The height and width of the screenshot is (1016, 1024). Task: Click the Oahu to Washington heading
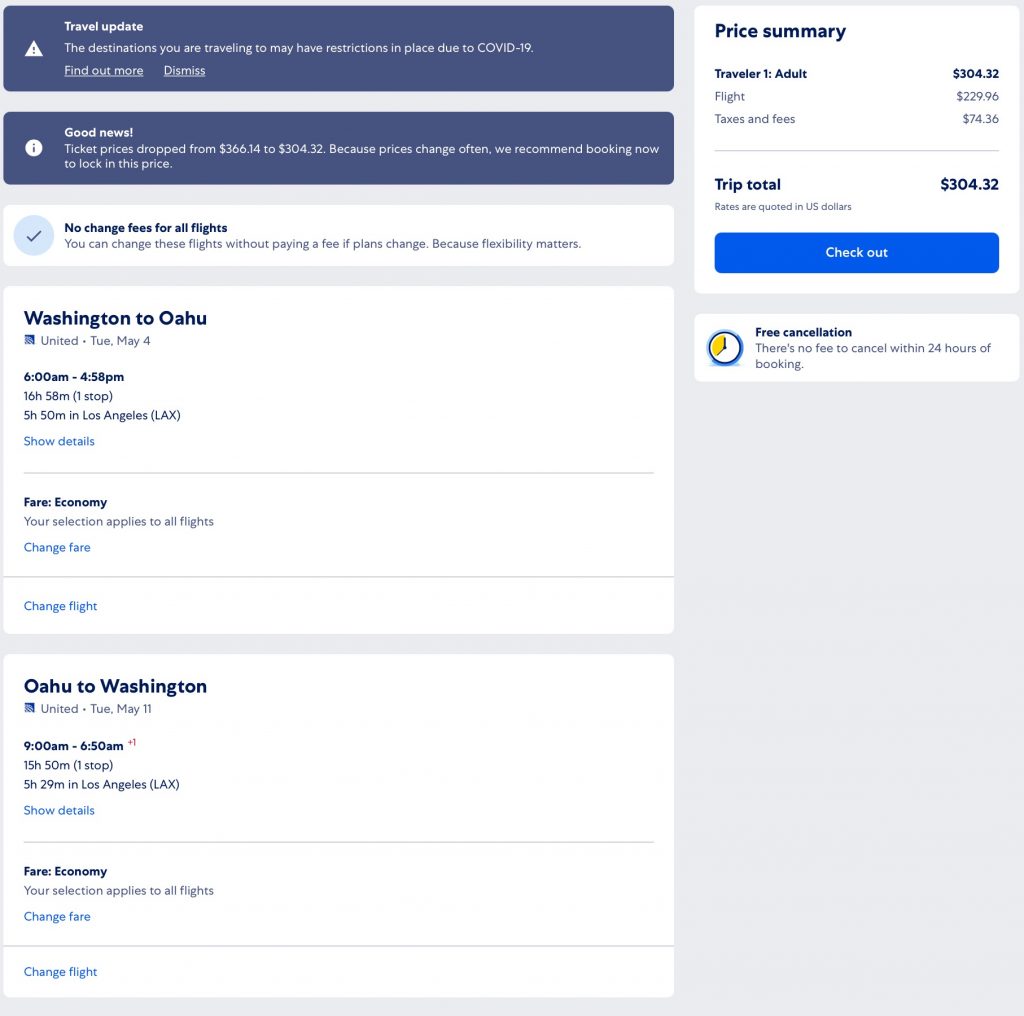point(115,686)
